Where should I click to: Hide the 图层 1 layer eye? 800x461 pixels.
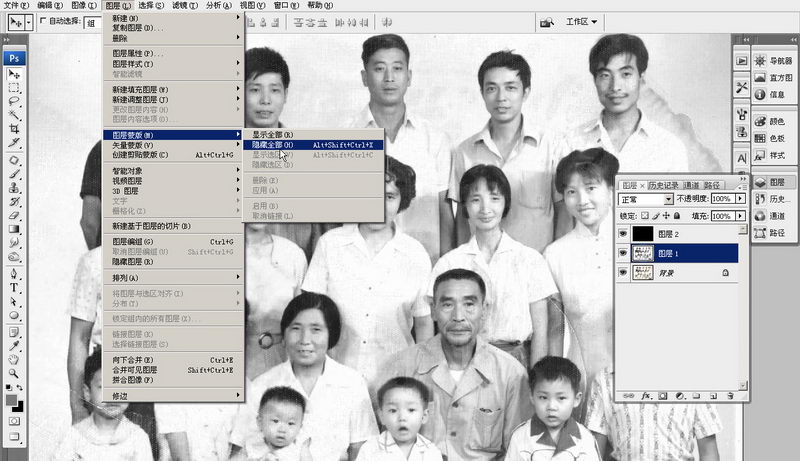[x=623, y=253]
